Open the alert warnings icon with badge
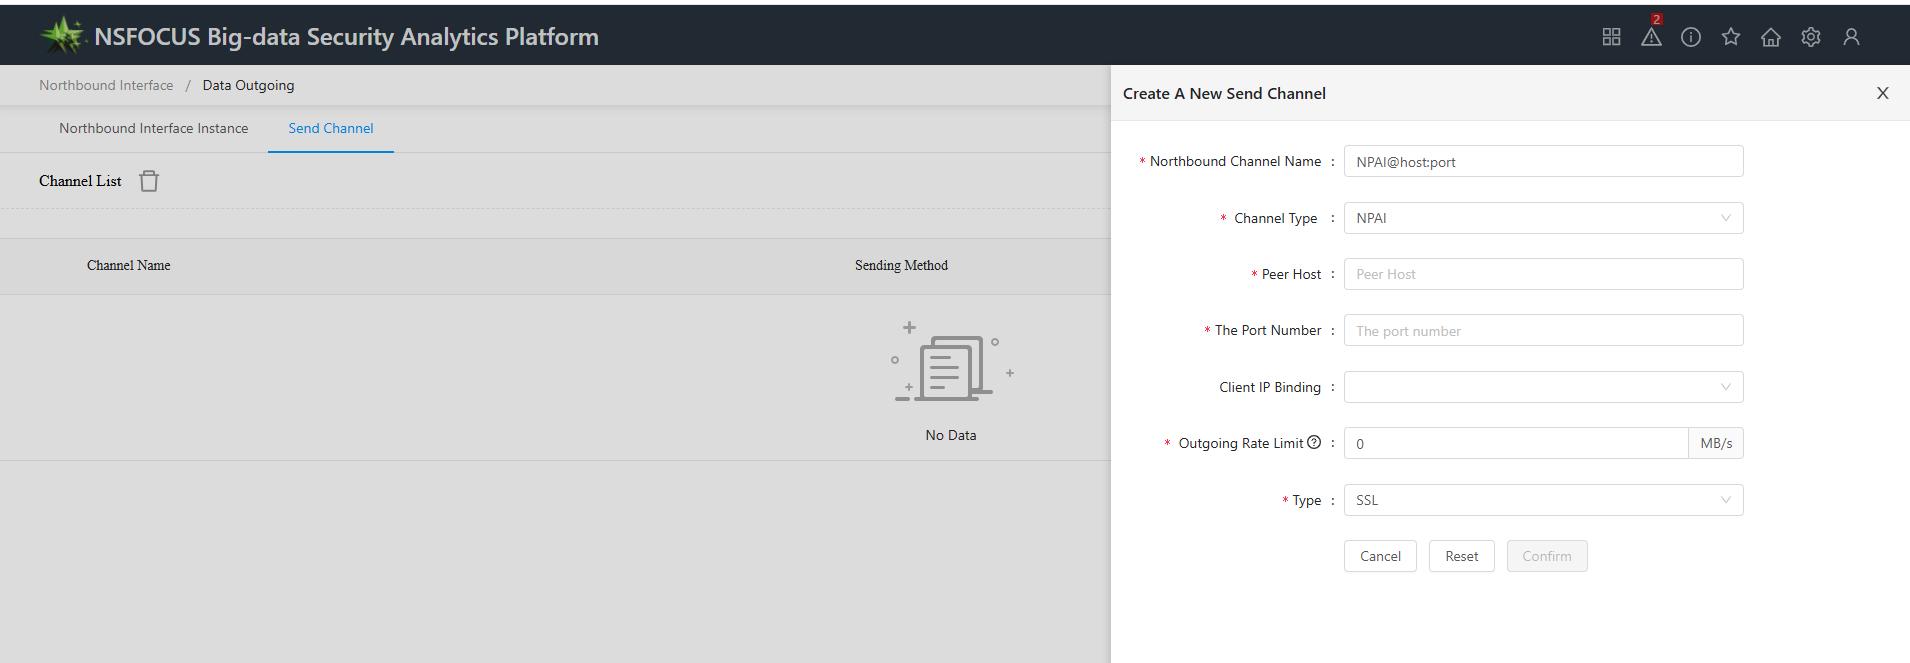Image resolution: width=1910 pixels, height=663 pixels. tap(1651, 36)
